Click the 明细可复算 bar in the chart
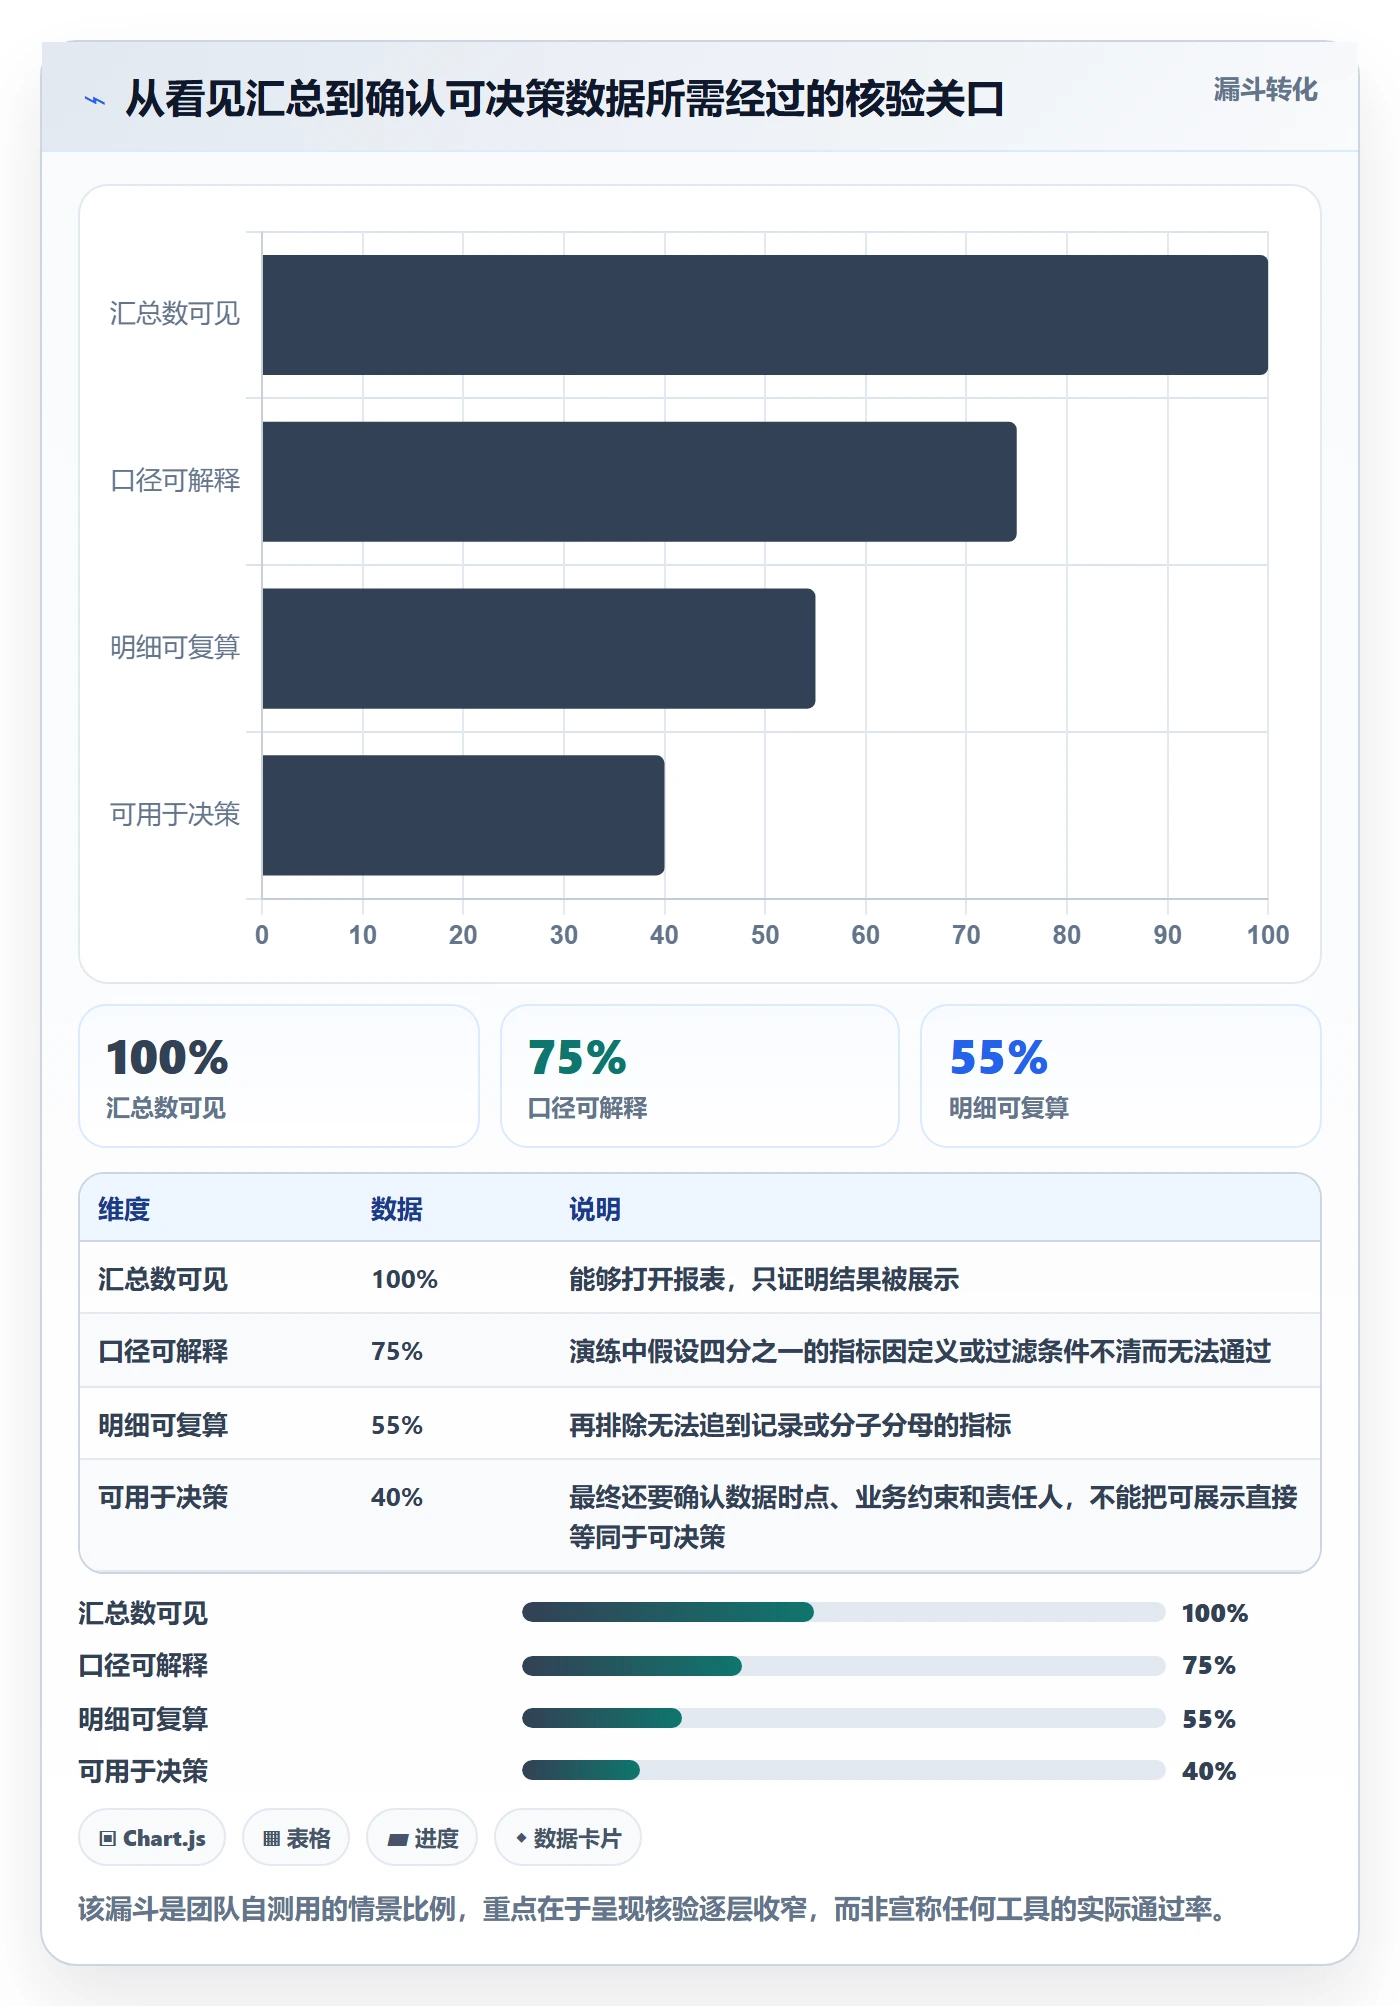 point(538,648)
